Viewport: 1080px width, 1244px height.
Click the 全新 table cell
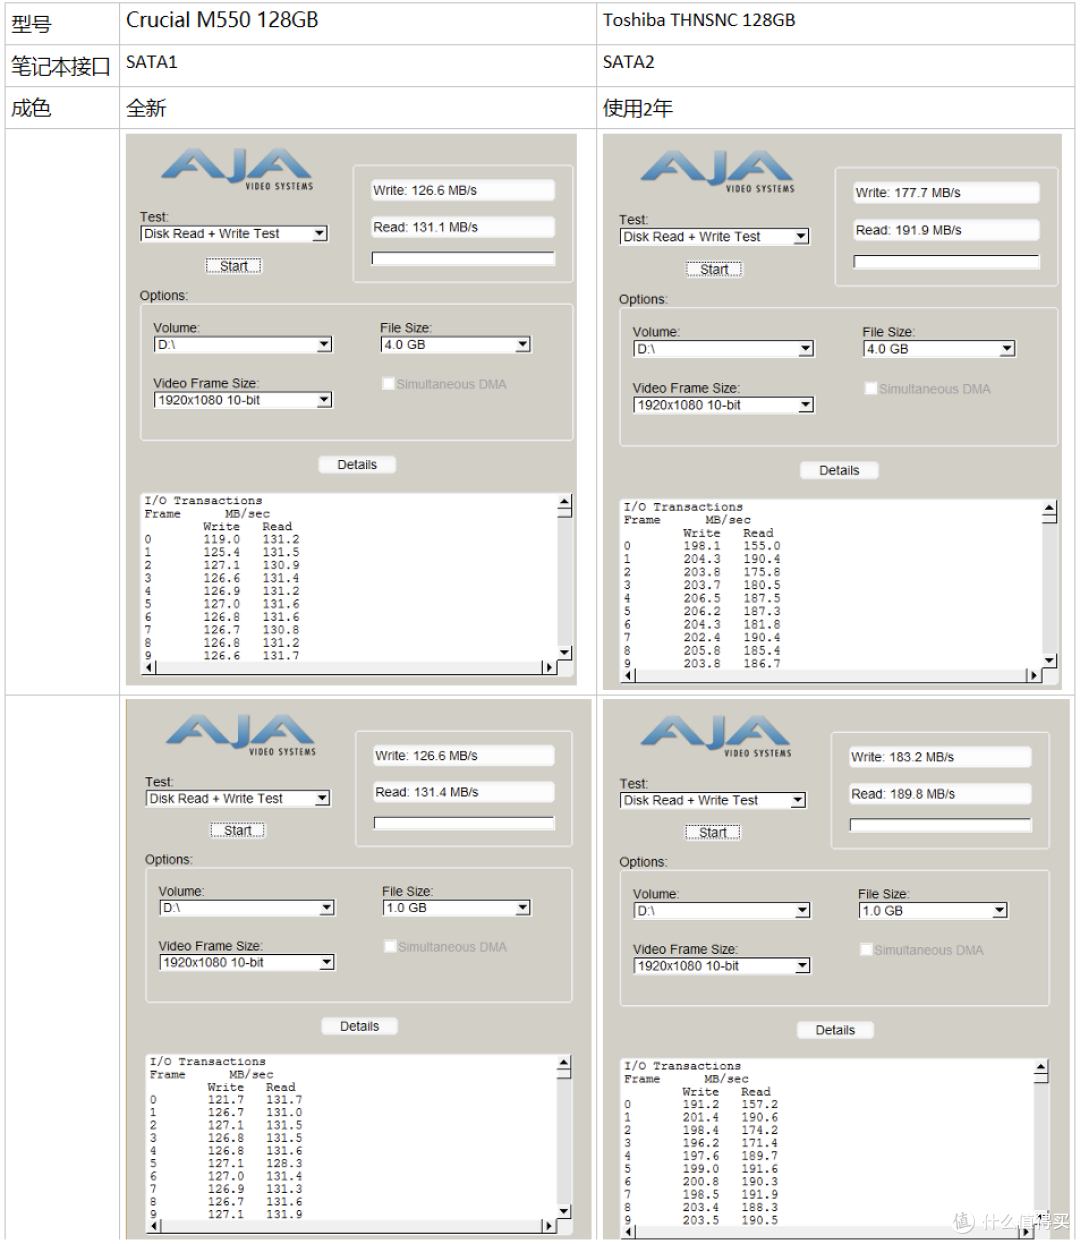[358, 108]
